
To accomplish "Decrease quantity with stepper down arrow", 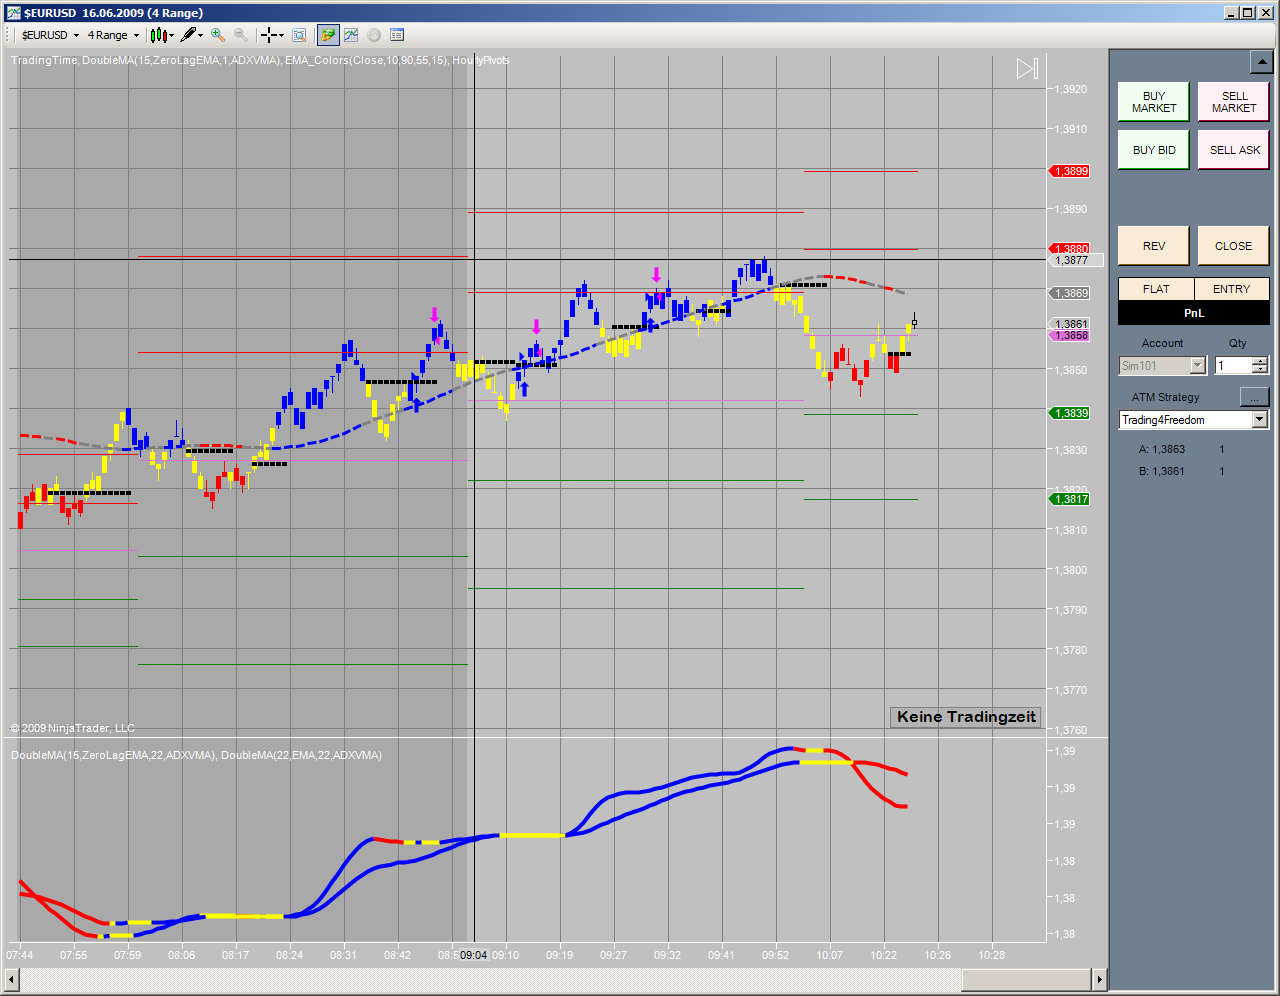I will 1260,371.
